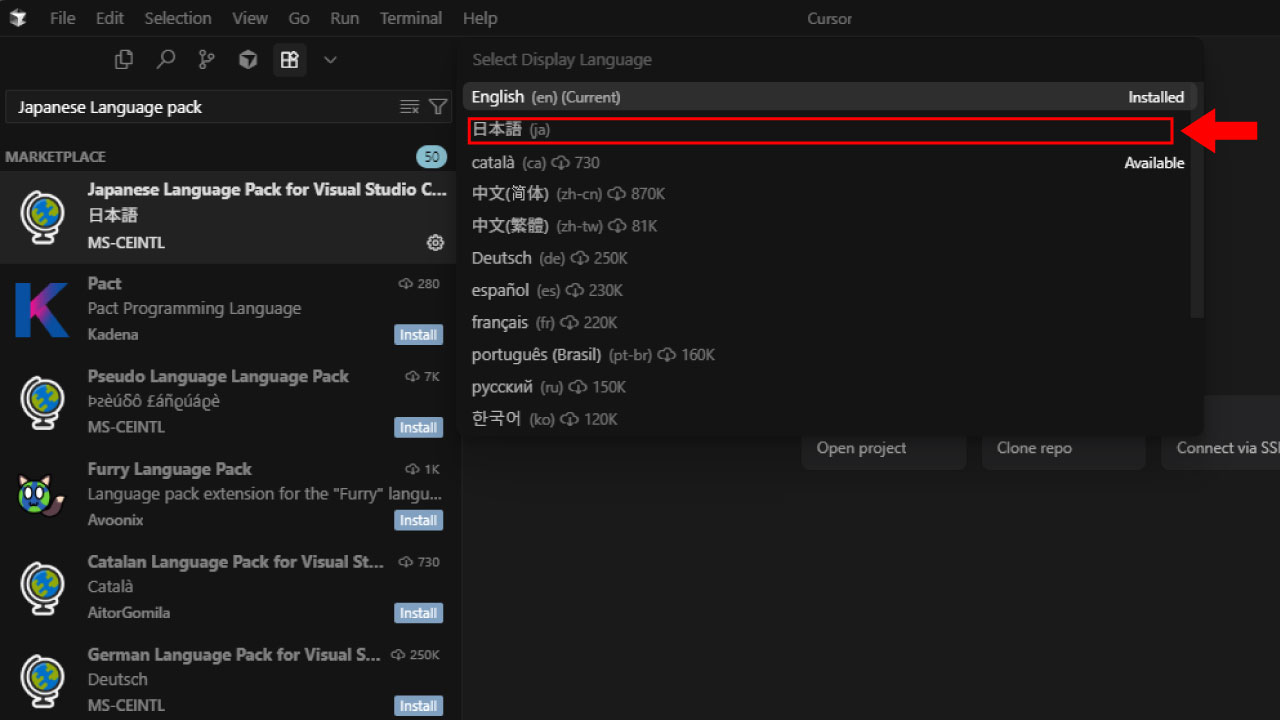Click the Connect via SSH button
This screenshot has height=720, width=1280.
click(x=1221, y=448)
